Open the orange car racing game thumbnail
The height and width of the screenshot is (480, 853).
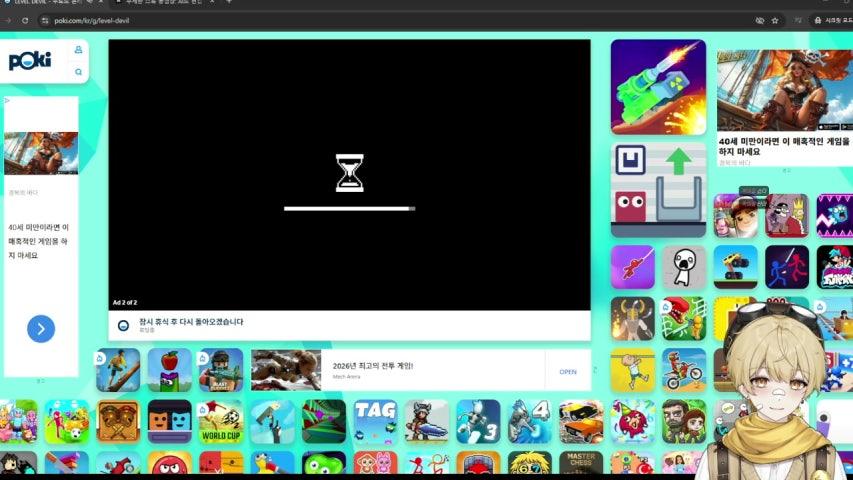coord(581,422)
